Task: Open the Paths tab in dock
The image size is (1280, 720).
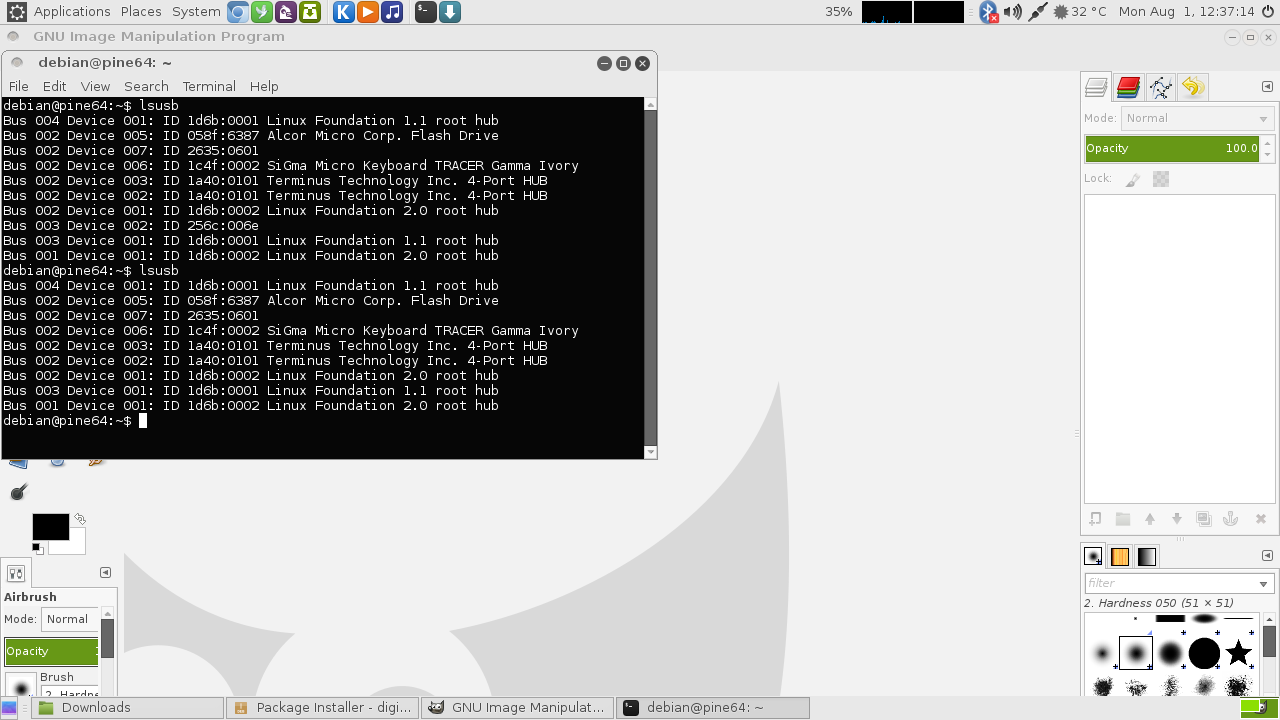Action: coord(1160,87)
